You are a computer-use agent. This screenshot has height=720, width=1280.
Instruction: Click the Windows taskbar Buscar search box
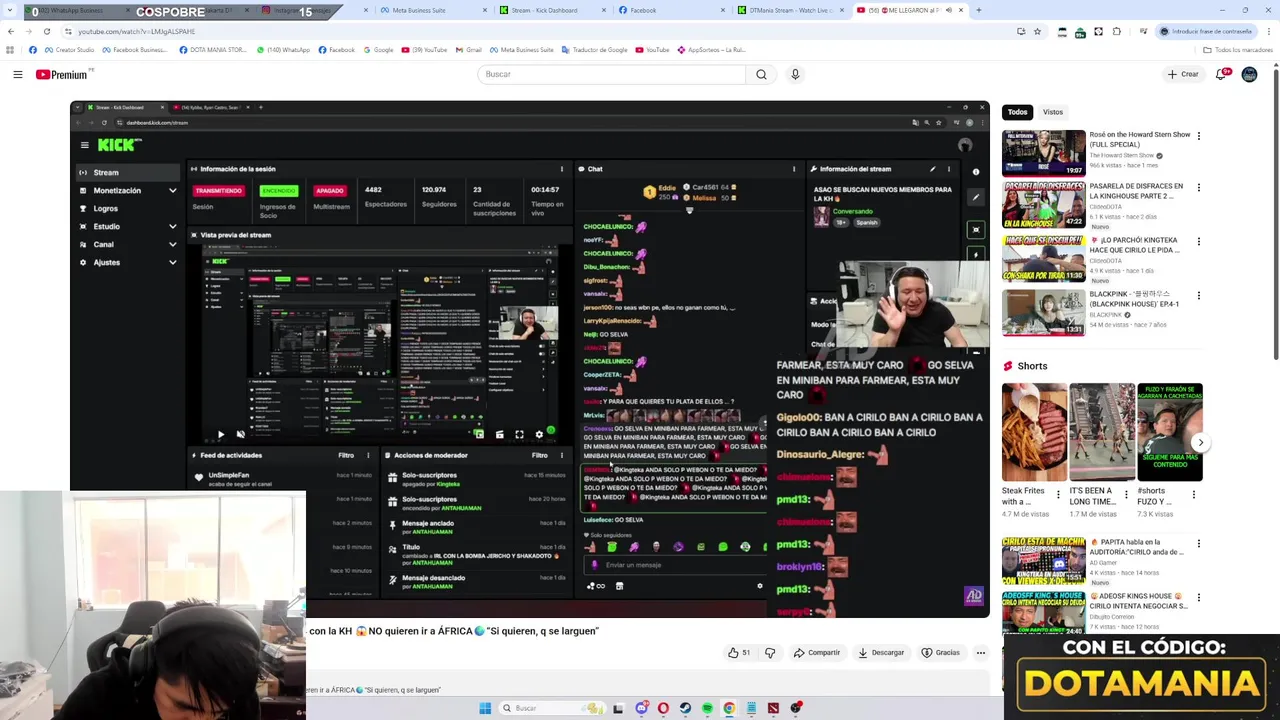coord(553,708)
